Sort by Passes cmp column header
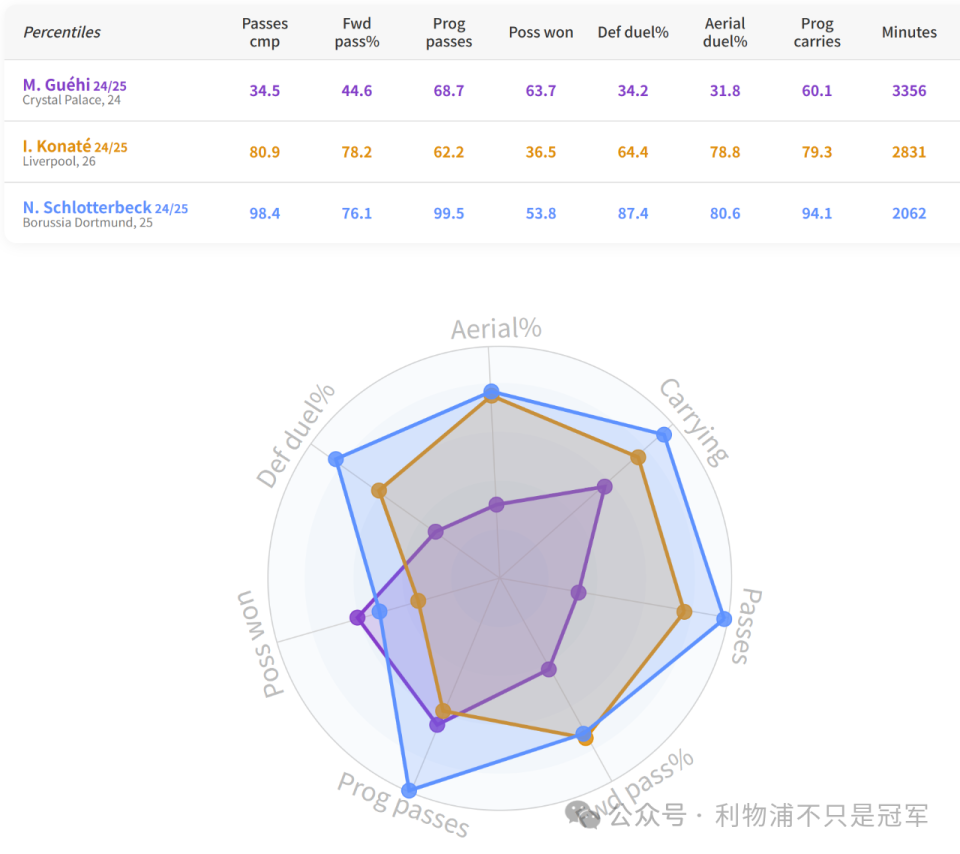The width and height of the screenshot is (960, 854). point(265,32)
